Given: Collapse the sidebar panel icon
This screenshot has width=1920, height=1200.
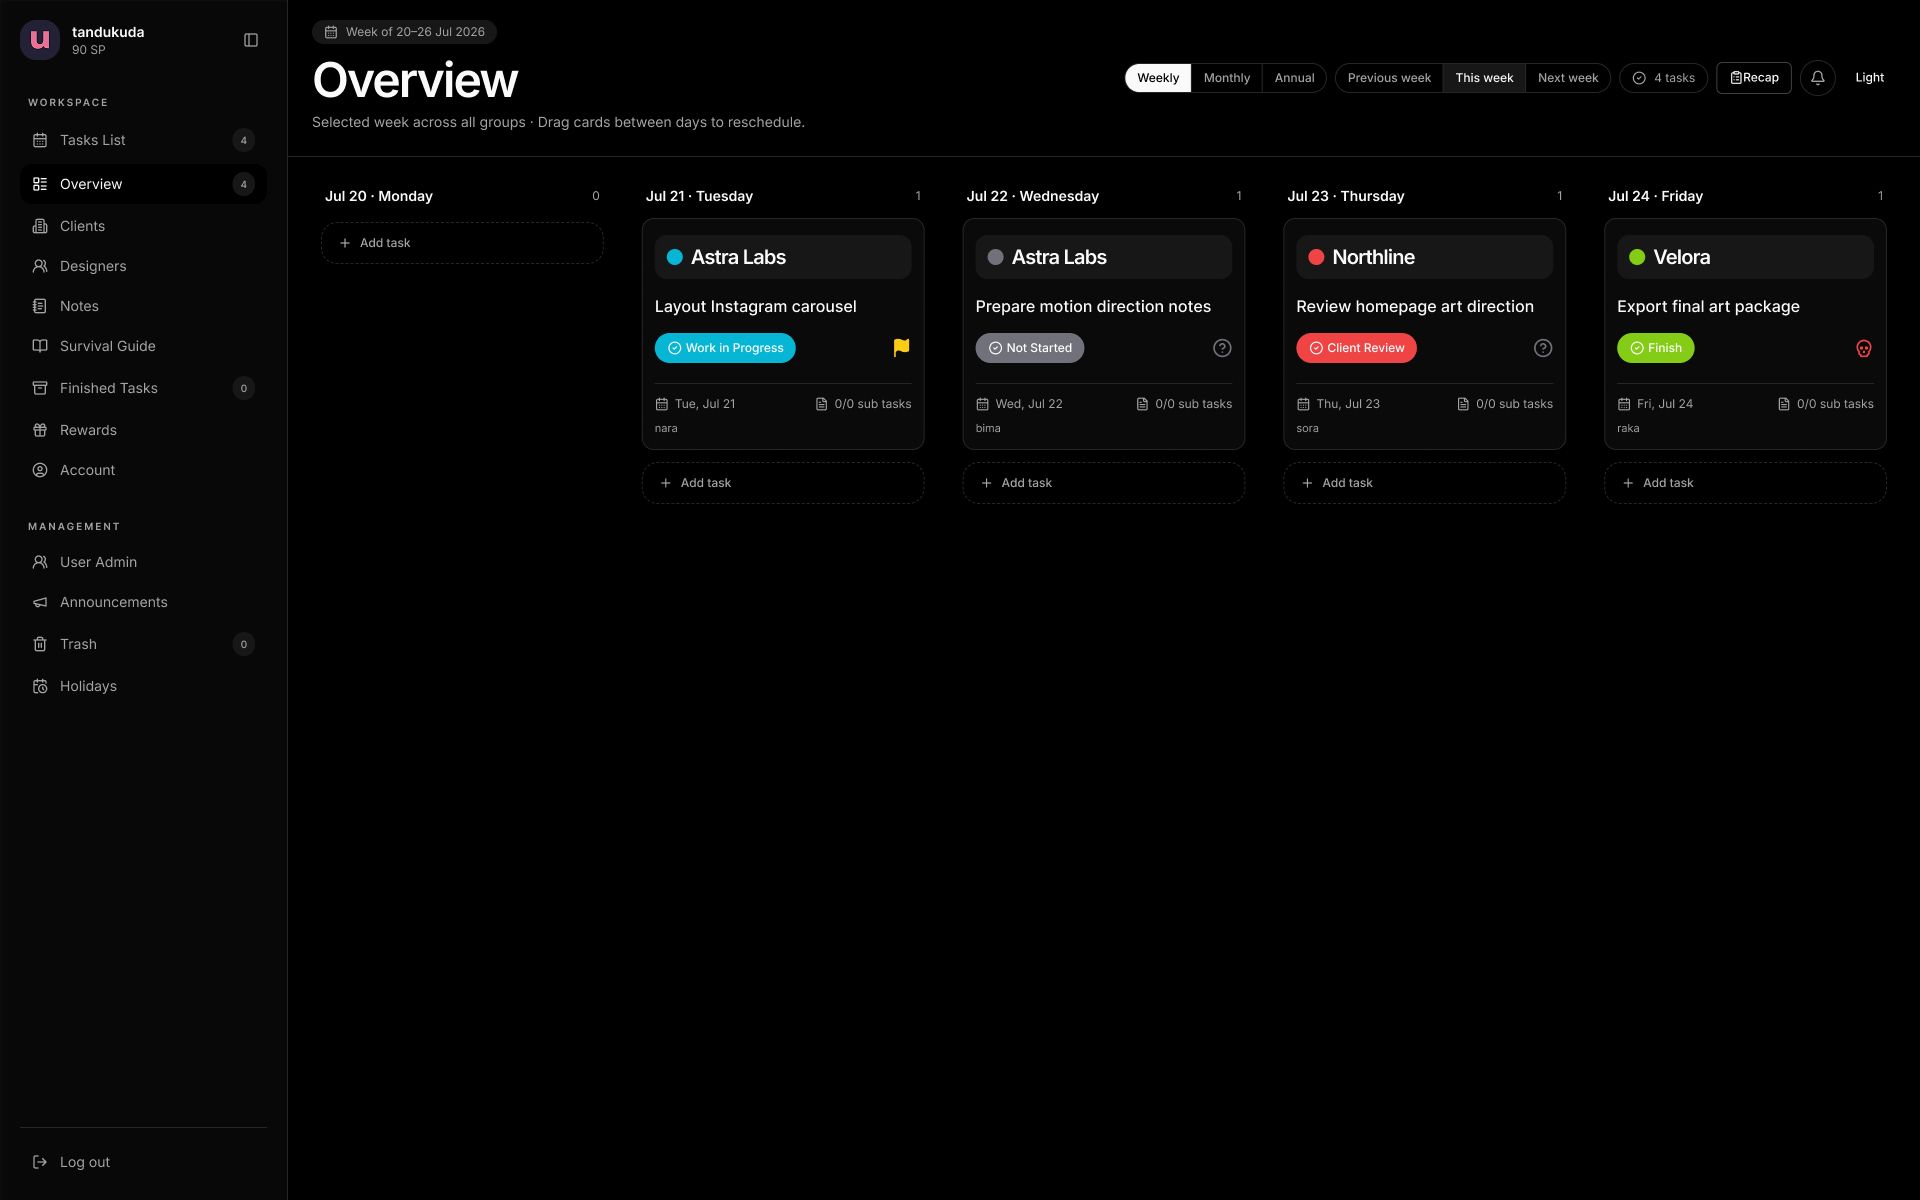Looking at the screenshot, I should [x=251, y=40].
